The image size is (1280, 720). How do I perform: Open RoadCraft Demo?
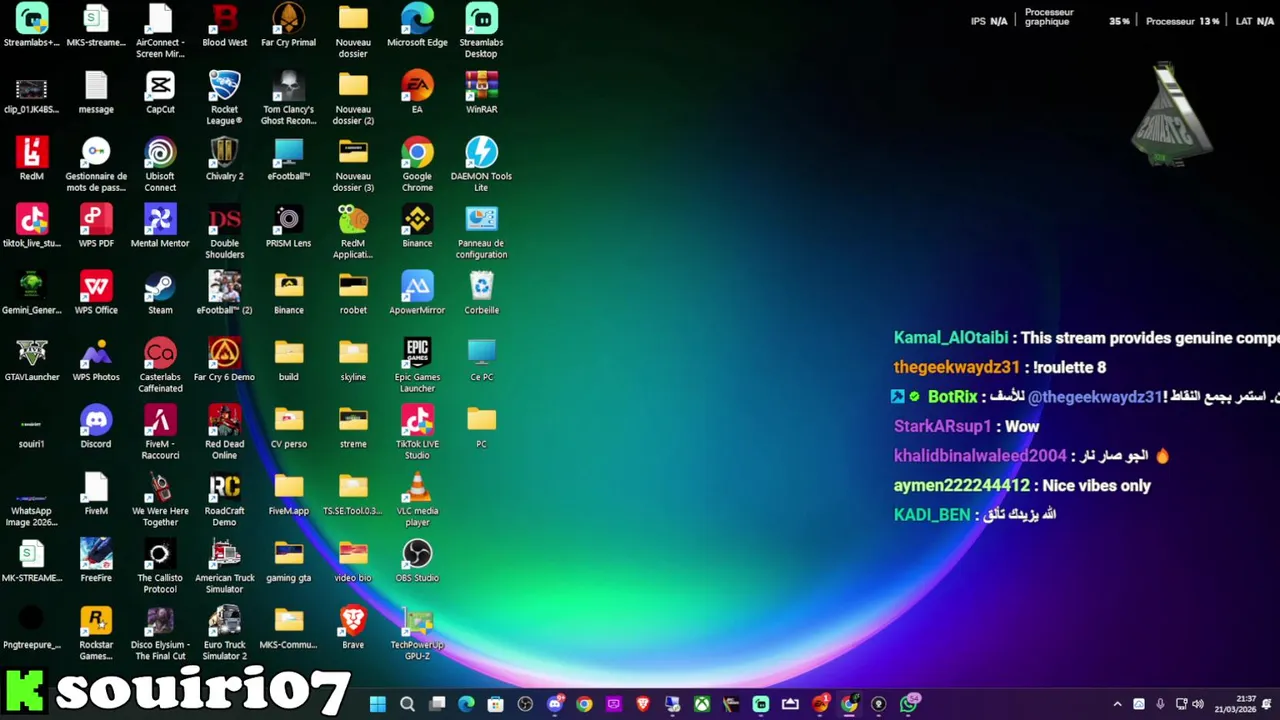(x=224, y=499)
